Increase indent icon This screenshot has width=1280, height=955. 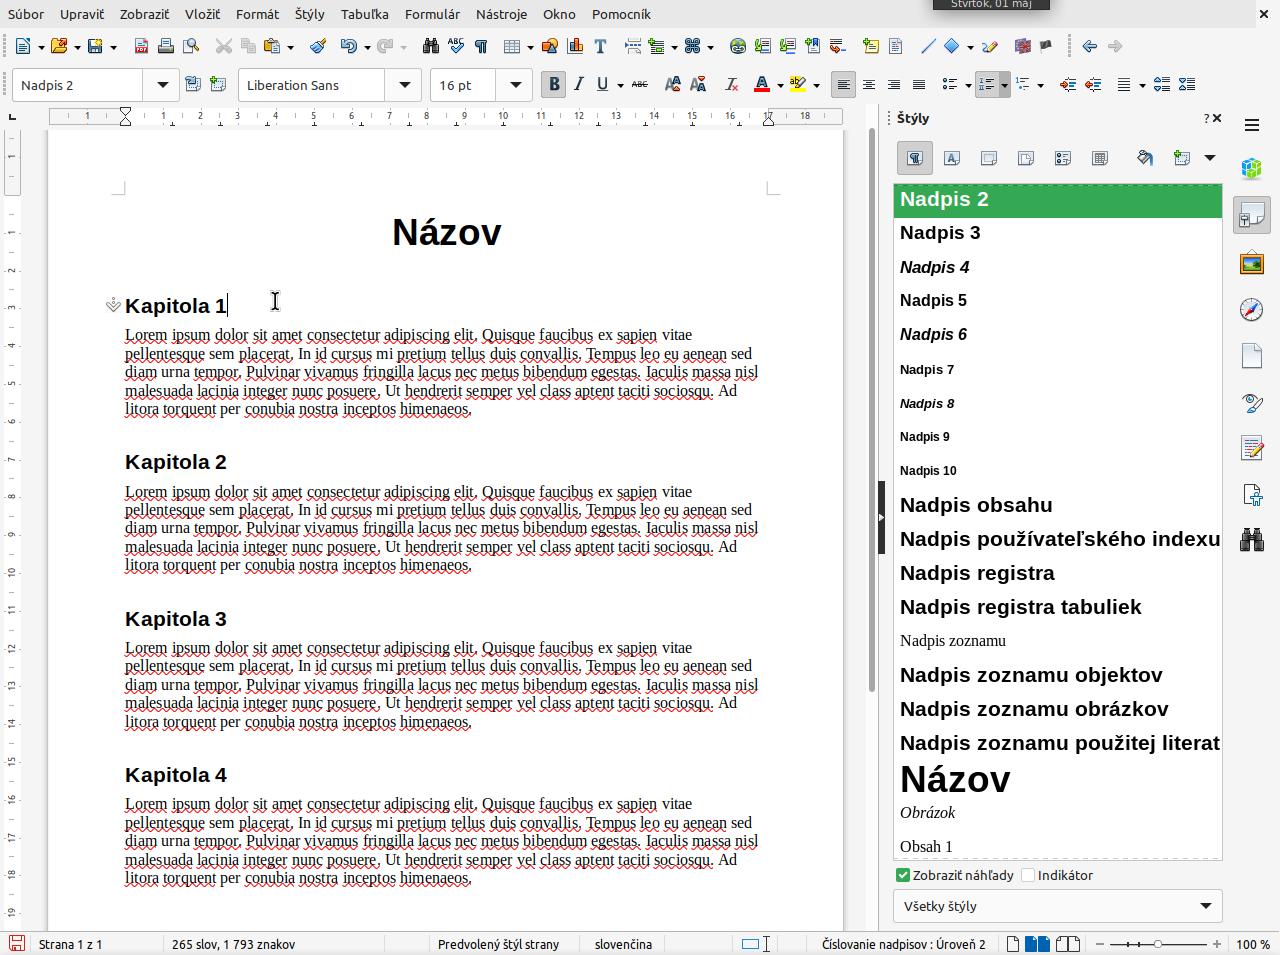[1068, 85]
